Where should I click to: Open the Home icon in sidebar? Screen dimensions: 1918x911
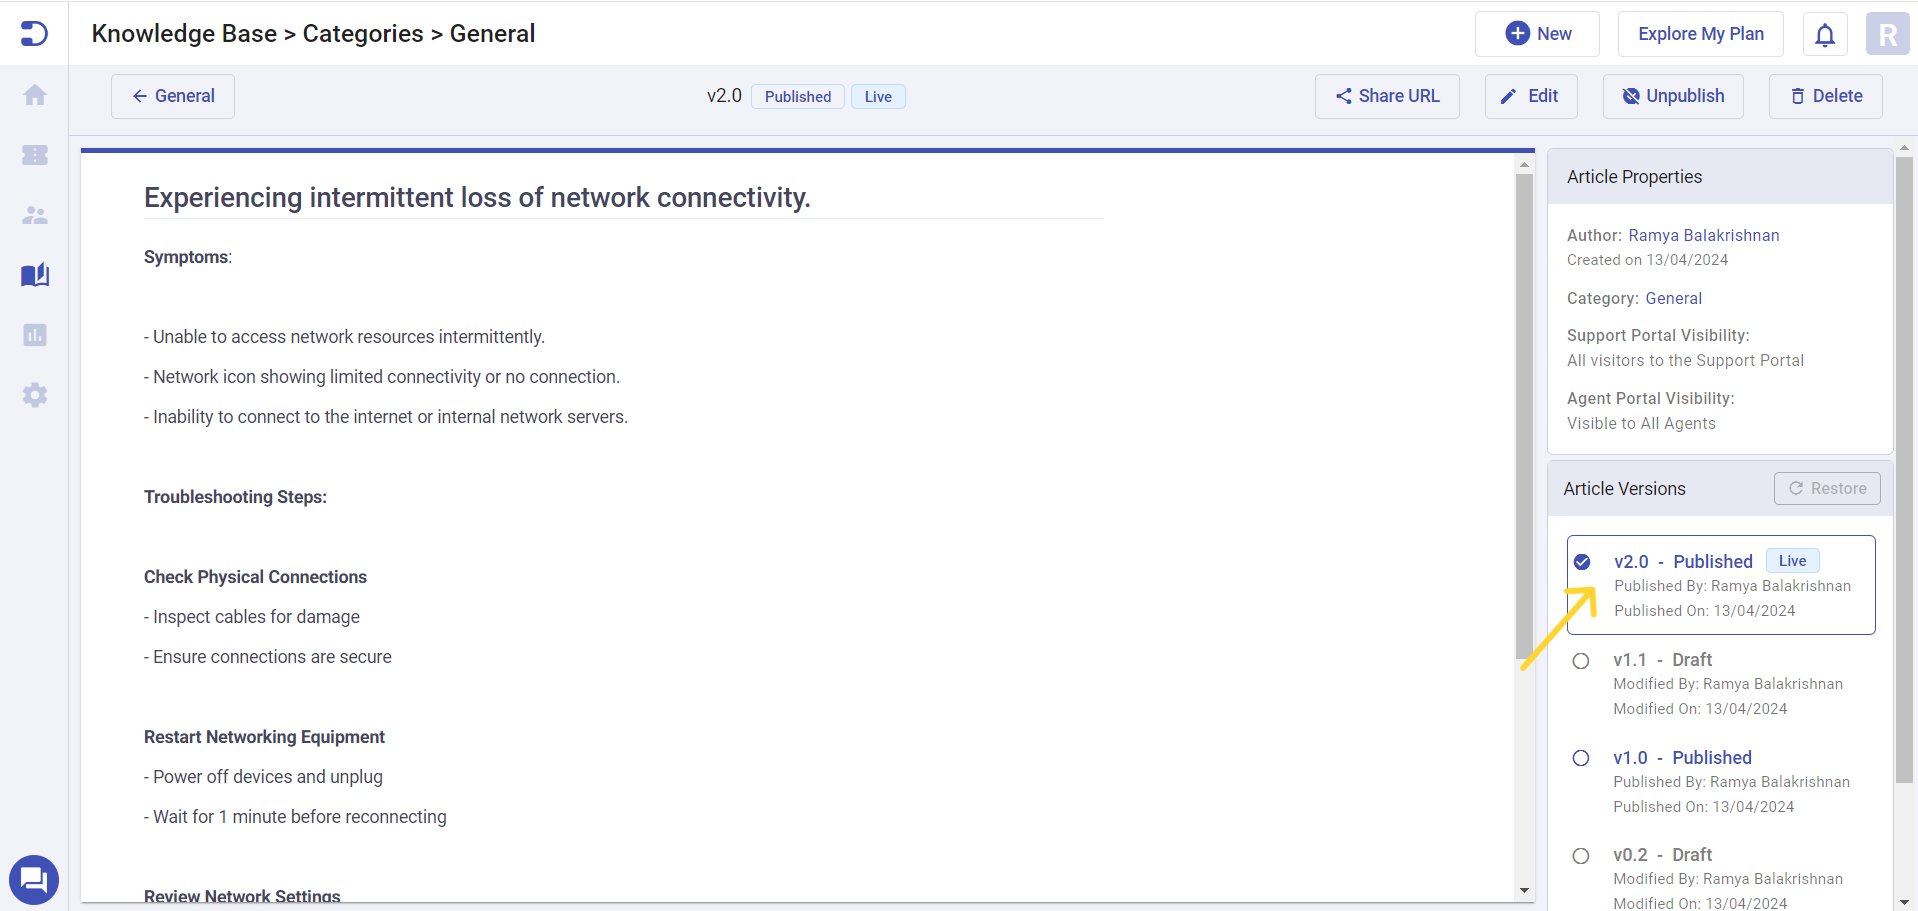[35, 95]
